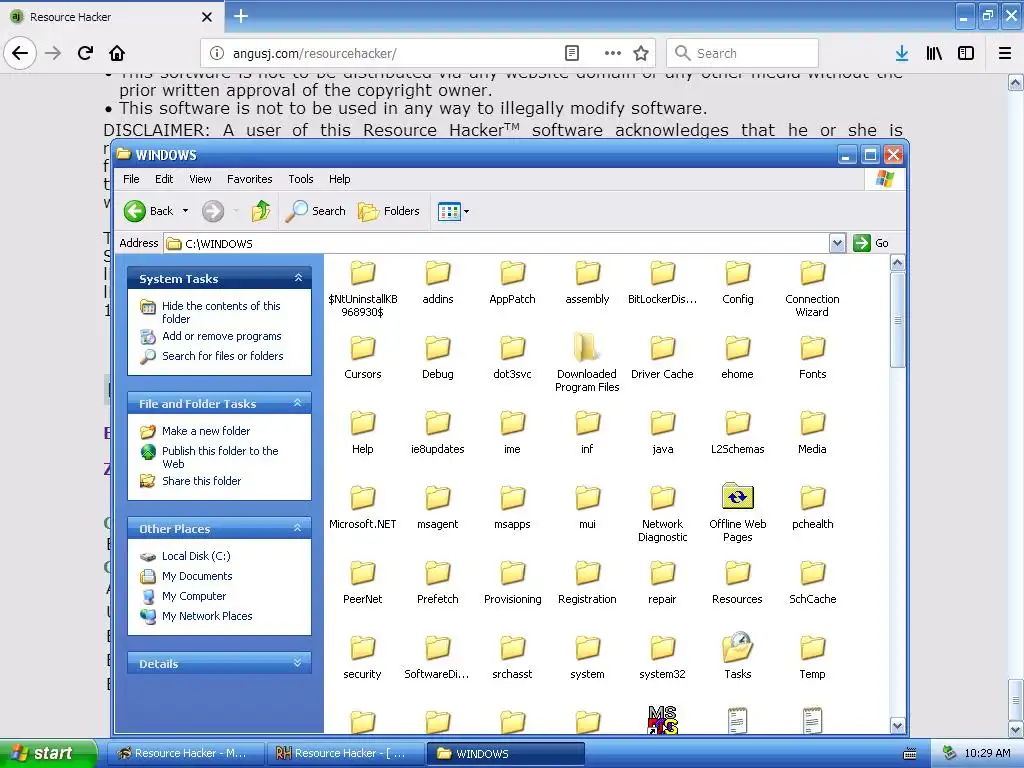Click Search for files or folders
Screen dimensions: 1024x768
[x=223, y=356]
